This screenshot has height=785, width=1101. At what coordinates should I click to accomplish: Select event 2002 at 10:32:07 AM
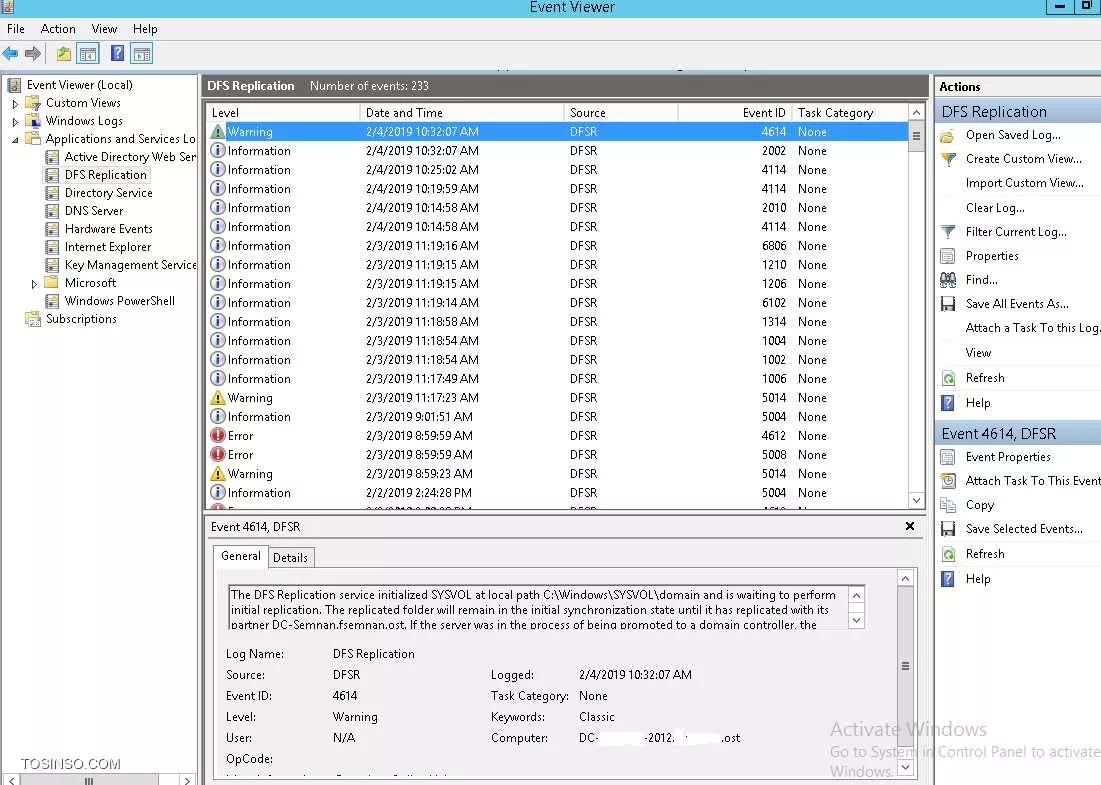[x=558, y=151]
